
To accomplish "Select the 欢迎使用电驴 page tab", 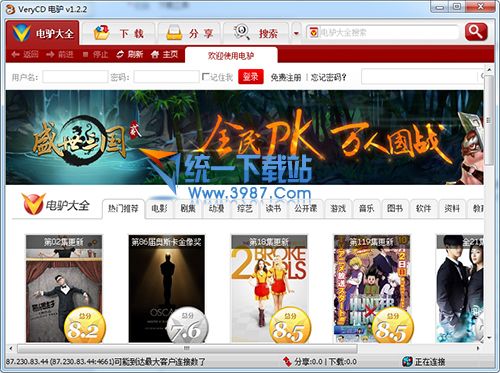I will pos(231,55).
